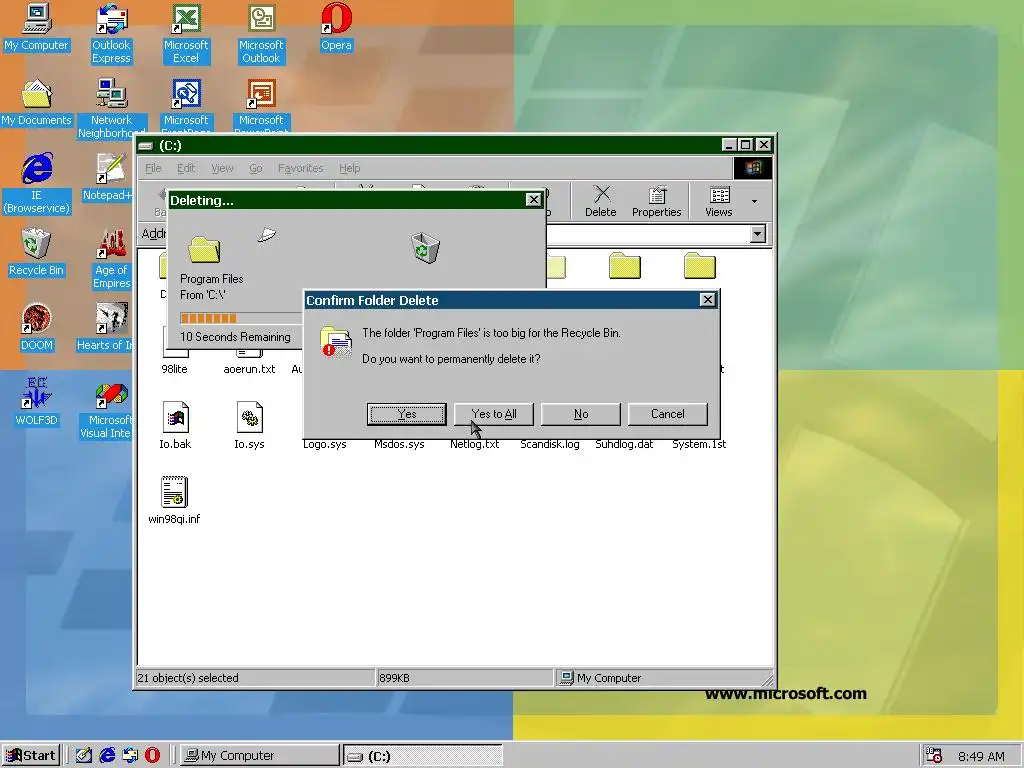Open the Help menu in (C:) window
Viewport: 1024px width, 768px height.
click(349, 168)
